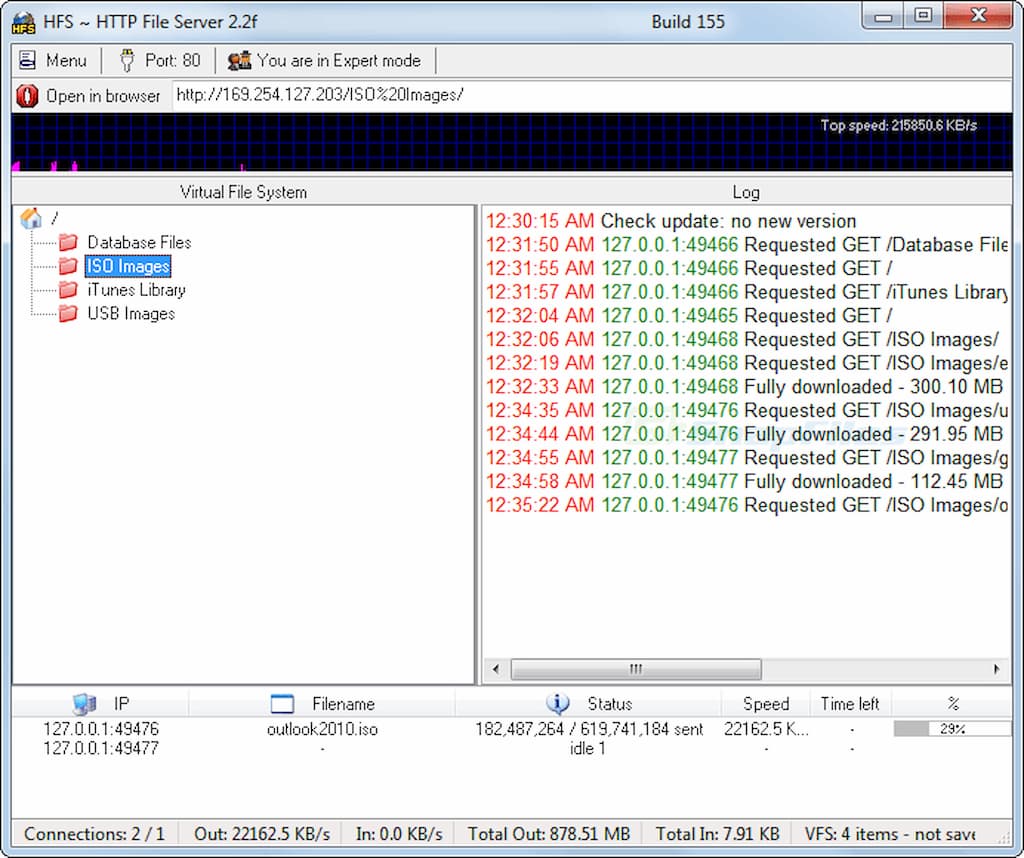The height and width of the screenshot is (858, 1024).
Task: Click the server URL address field
Action: (x=590, y=96)
